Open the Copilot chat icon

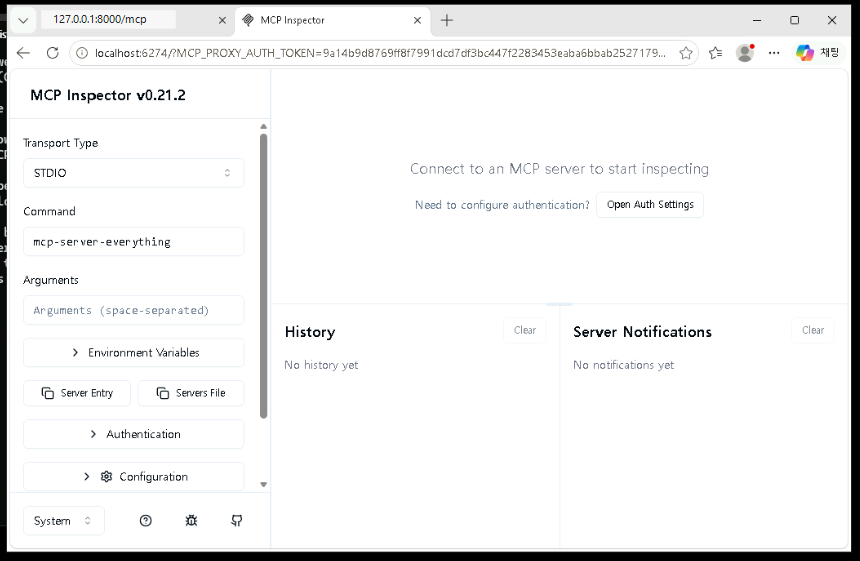(x=817, y=53)
